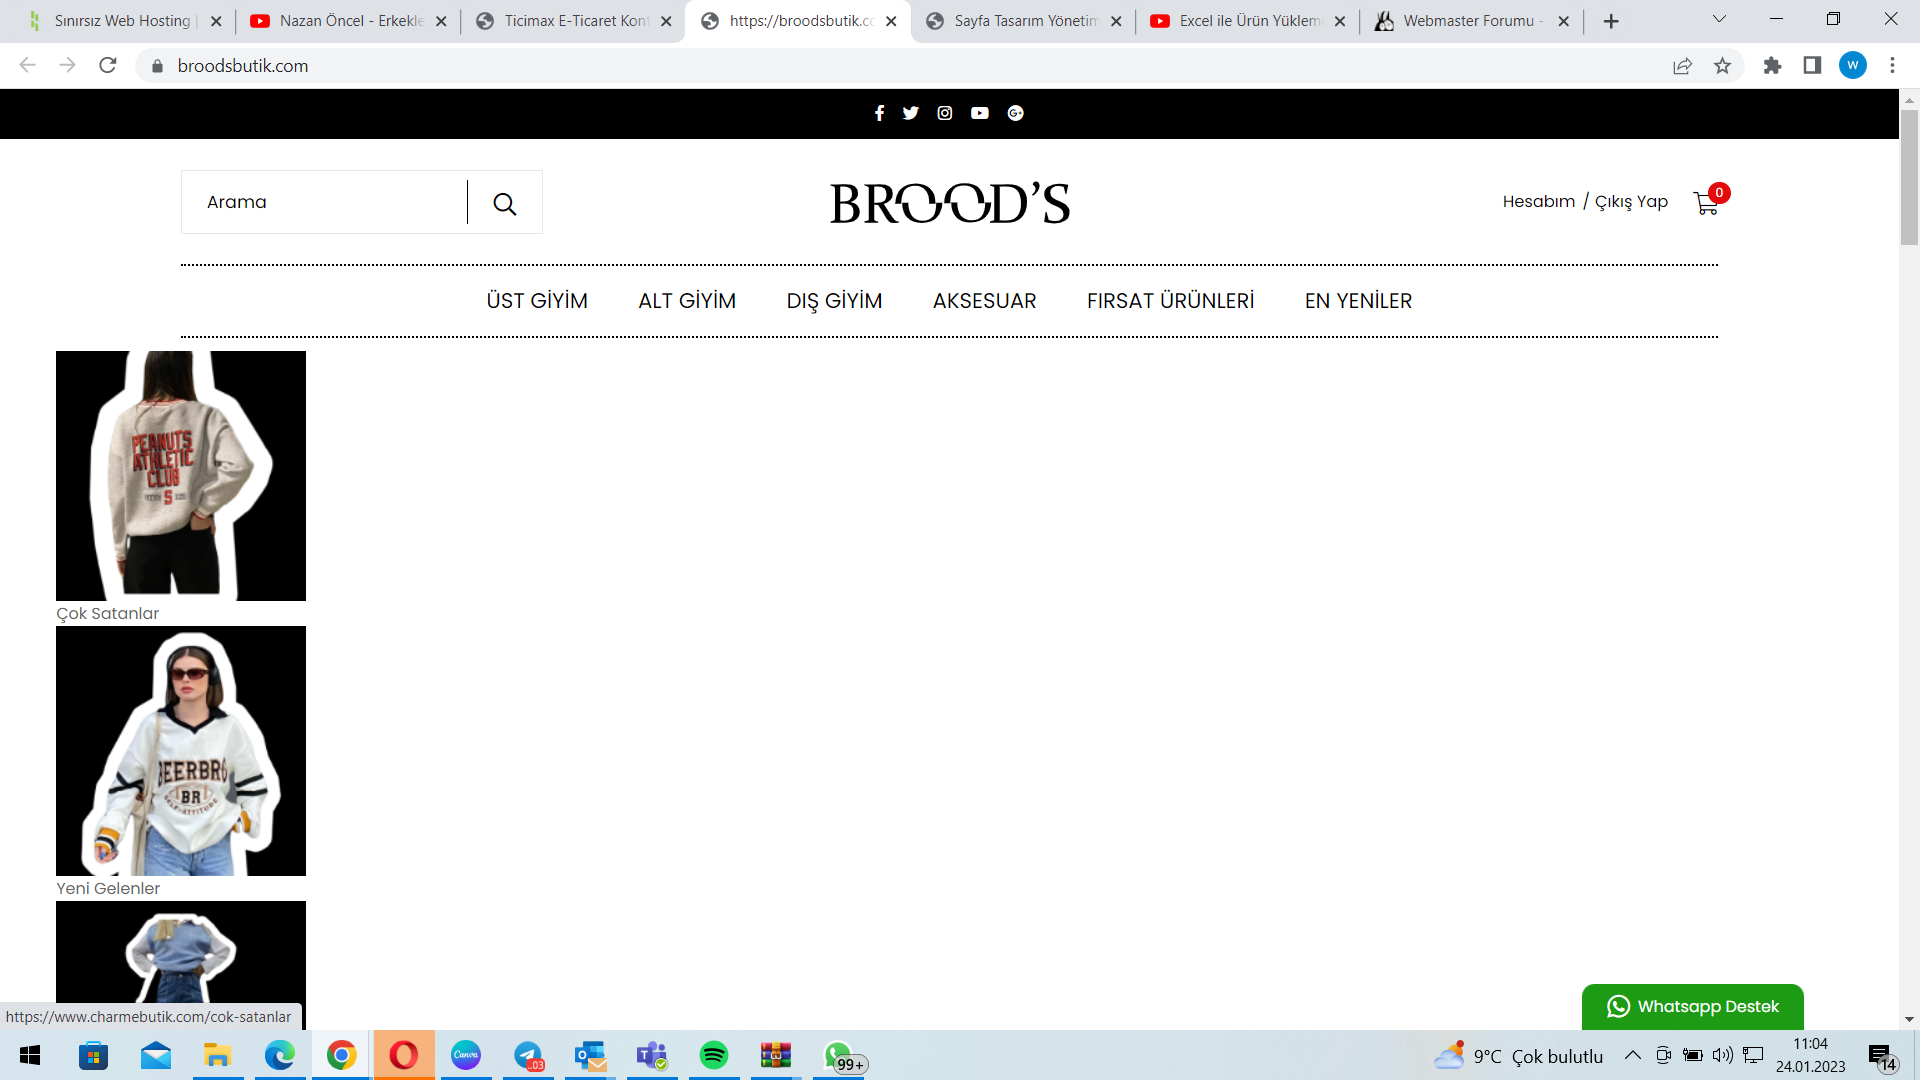Click the page vertical scrollbar thumb

pos(1909,177)
